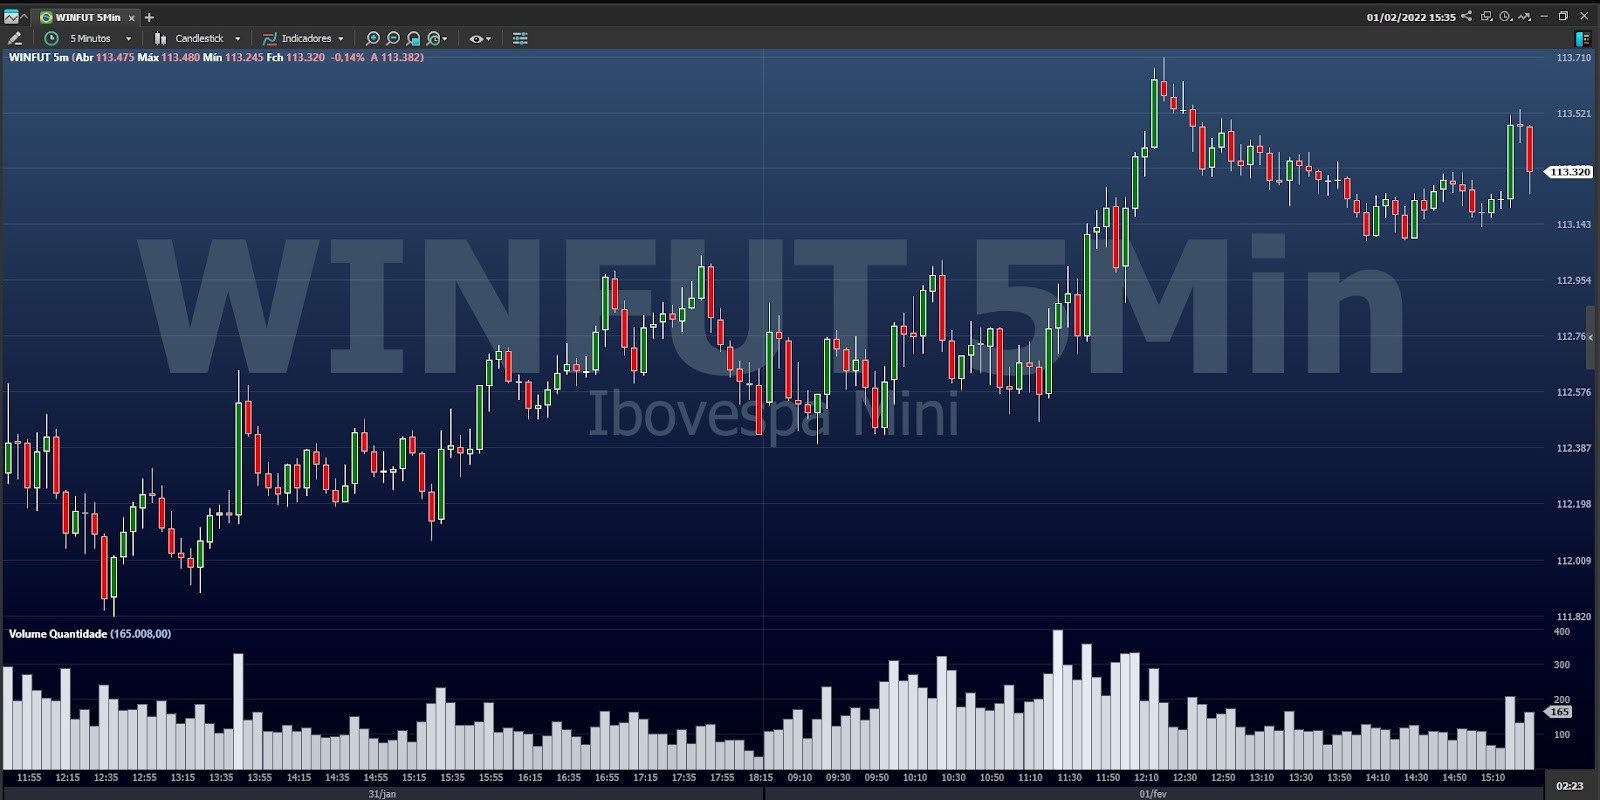Viewport: 1600px width, 800px height.
Task: Click the zoom in magnifier icon
Action: coord(373,38)
